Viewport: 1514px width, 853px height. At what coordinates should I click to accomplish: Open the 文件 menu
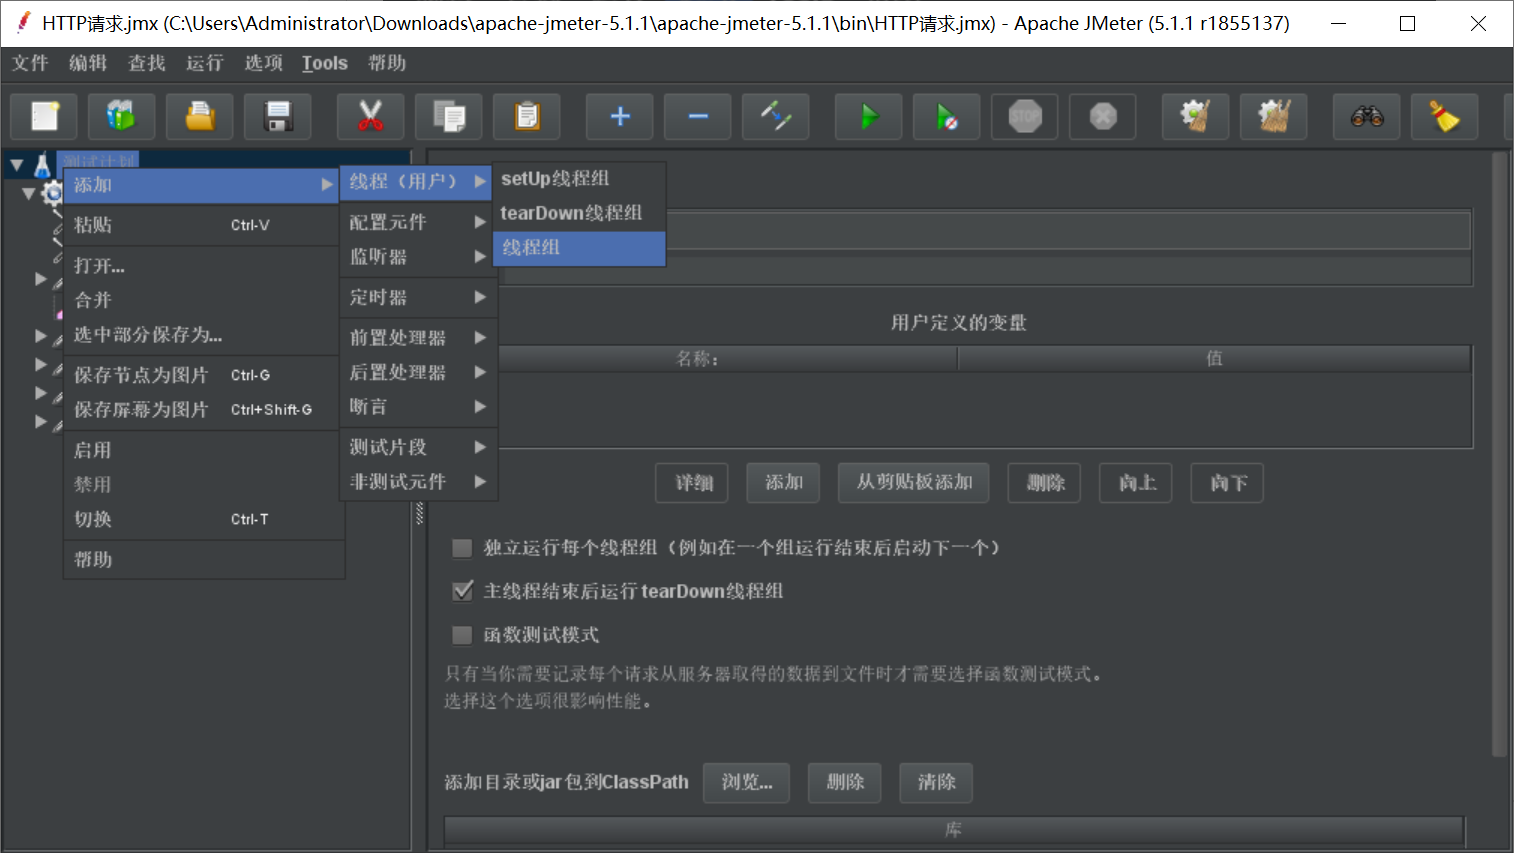[30, 63]
